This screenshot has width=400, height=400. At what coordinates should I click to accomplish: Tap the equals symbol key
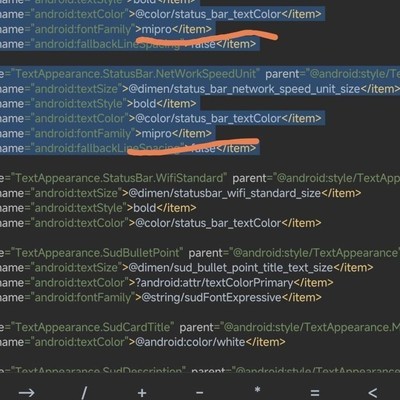(x=315, y=393)
